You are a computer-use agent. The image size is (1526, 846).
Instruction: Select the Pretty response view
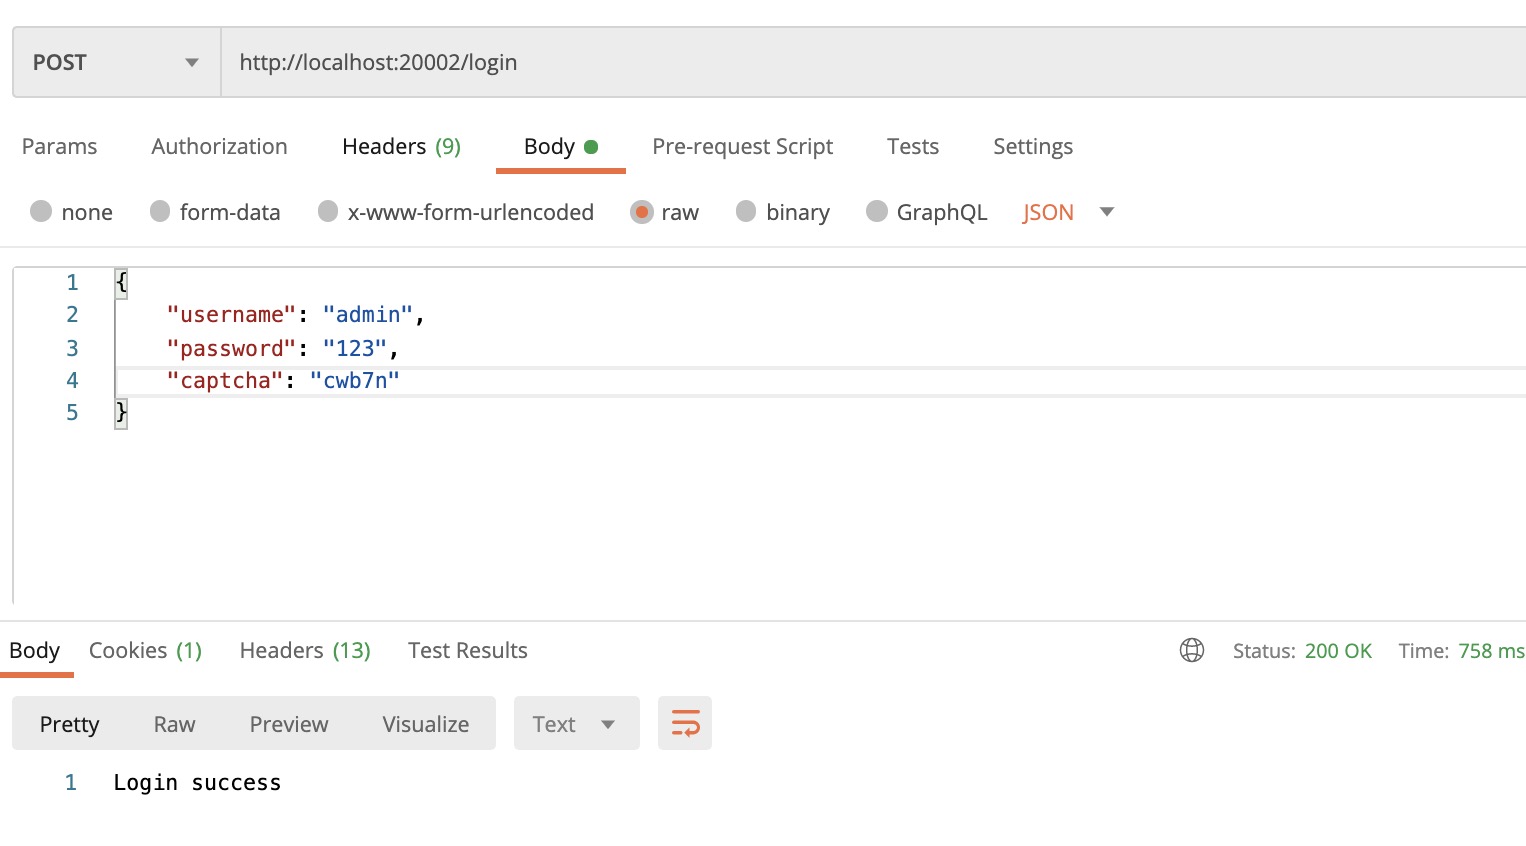[x=70, y=724]
